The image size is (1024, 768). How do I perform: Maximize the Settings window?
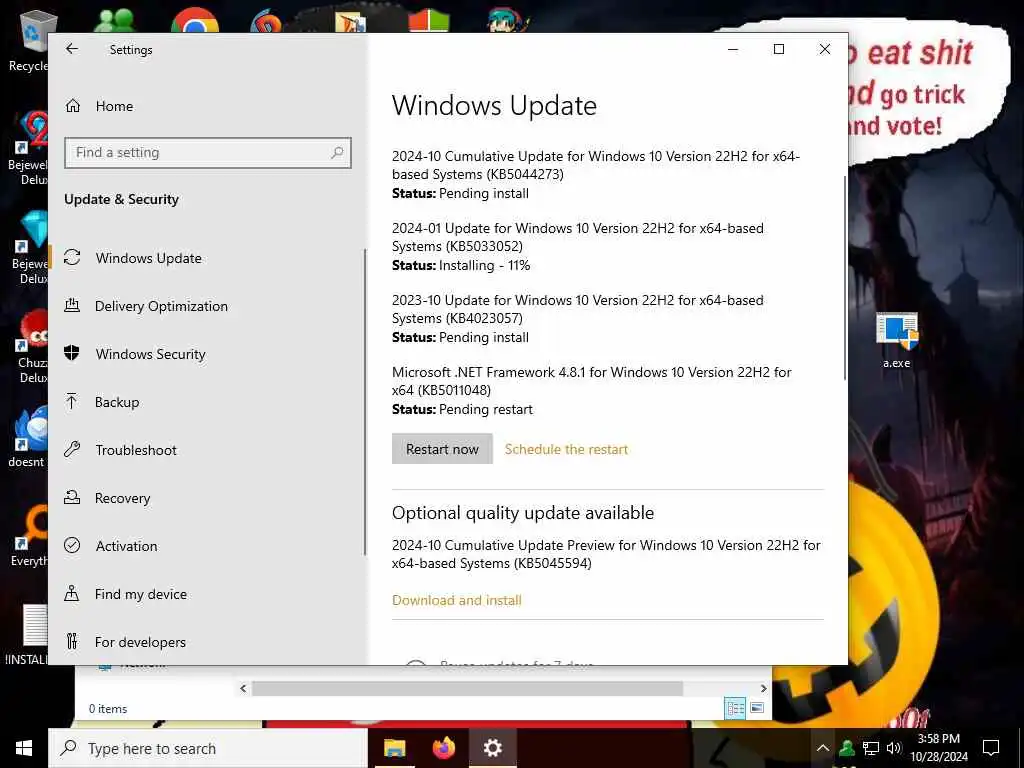click(x=778, y=49)
